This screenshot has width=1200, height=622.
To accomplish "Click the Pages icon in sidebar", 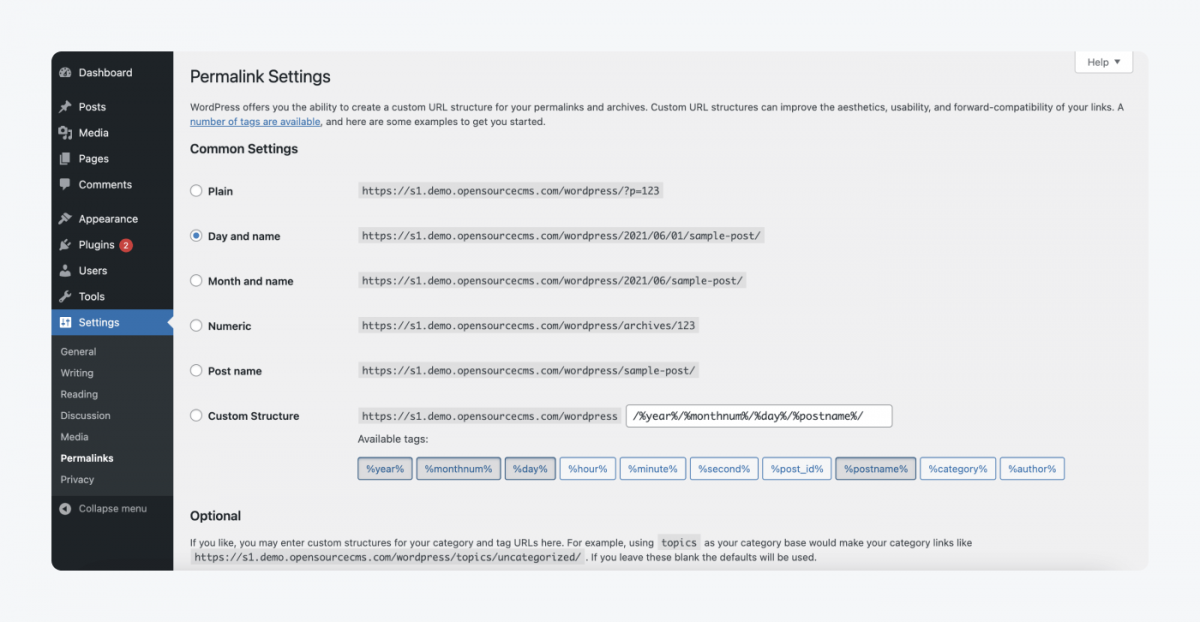I will 66,159.
